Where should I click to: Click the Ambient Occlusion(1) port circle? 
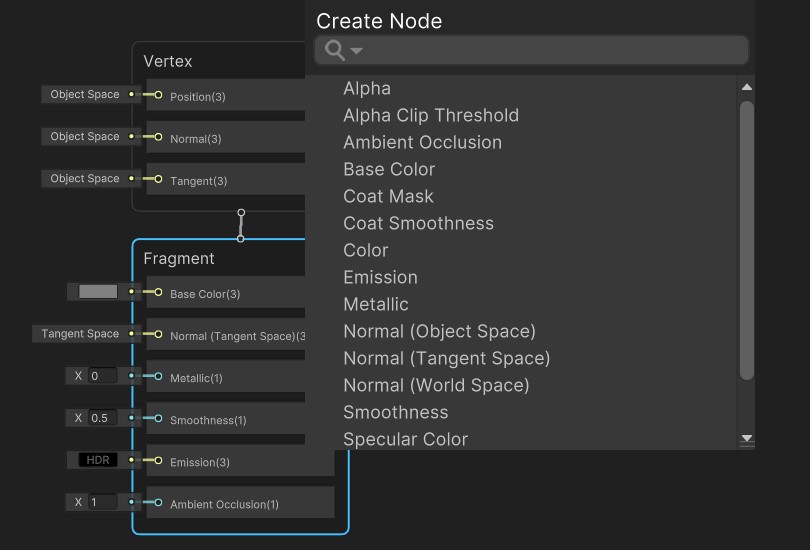coord(158,502)
